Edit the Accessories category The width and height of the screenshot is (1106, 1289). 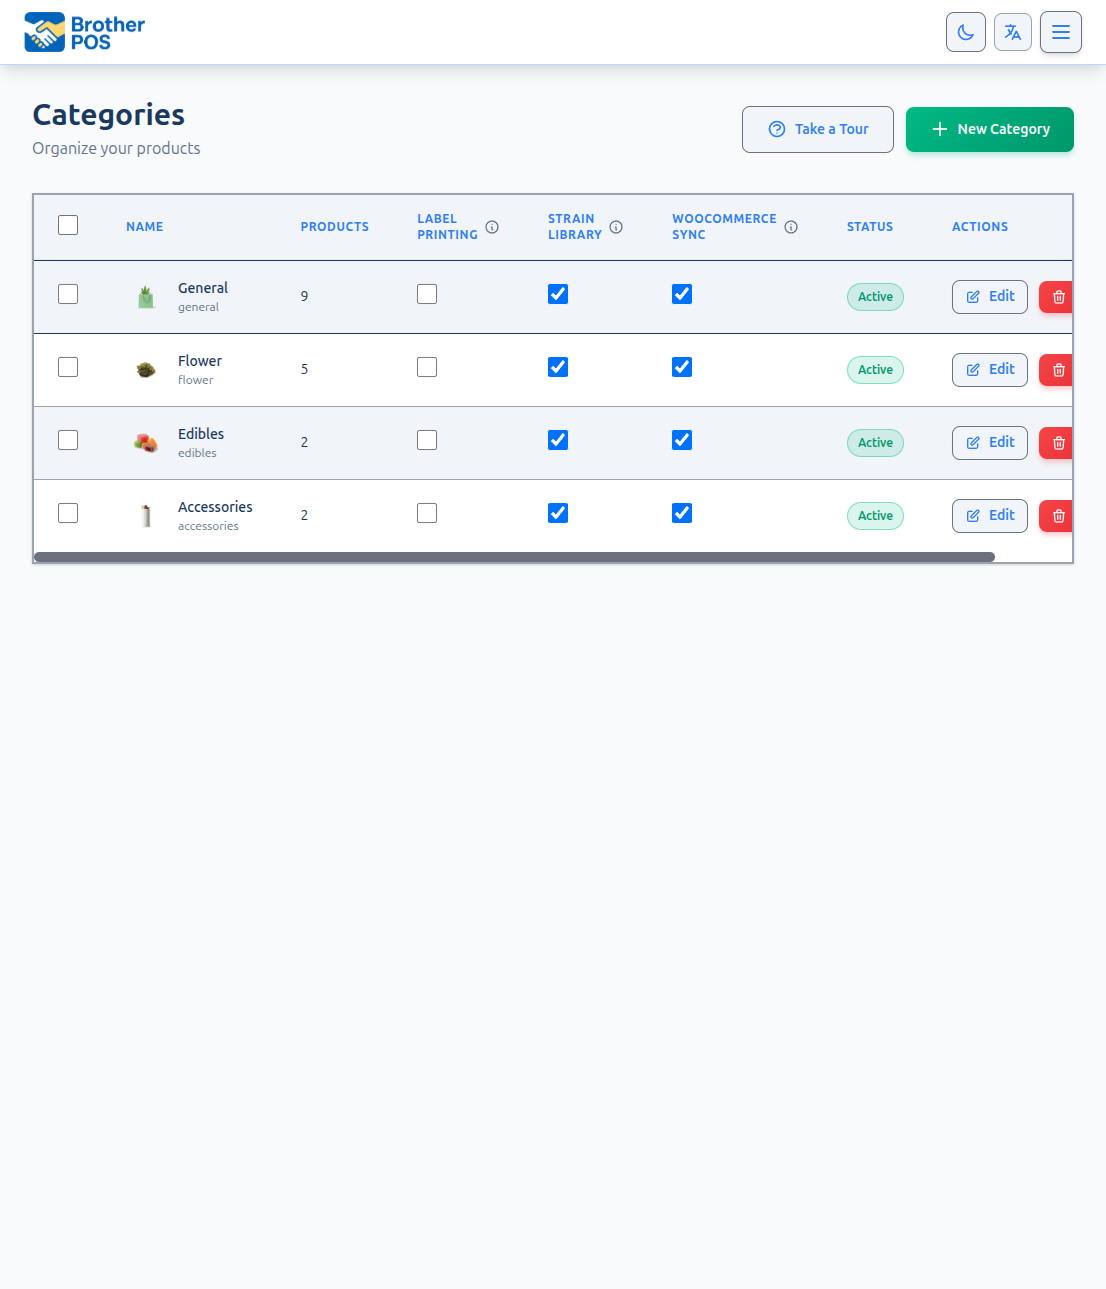pyautogui.click(x=989, y=515)
